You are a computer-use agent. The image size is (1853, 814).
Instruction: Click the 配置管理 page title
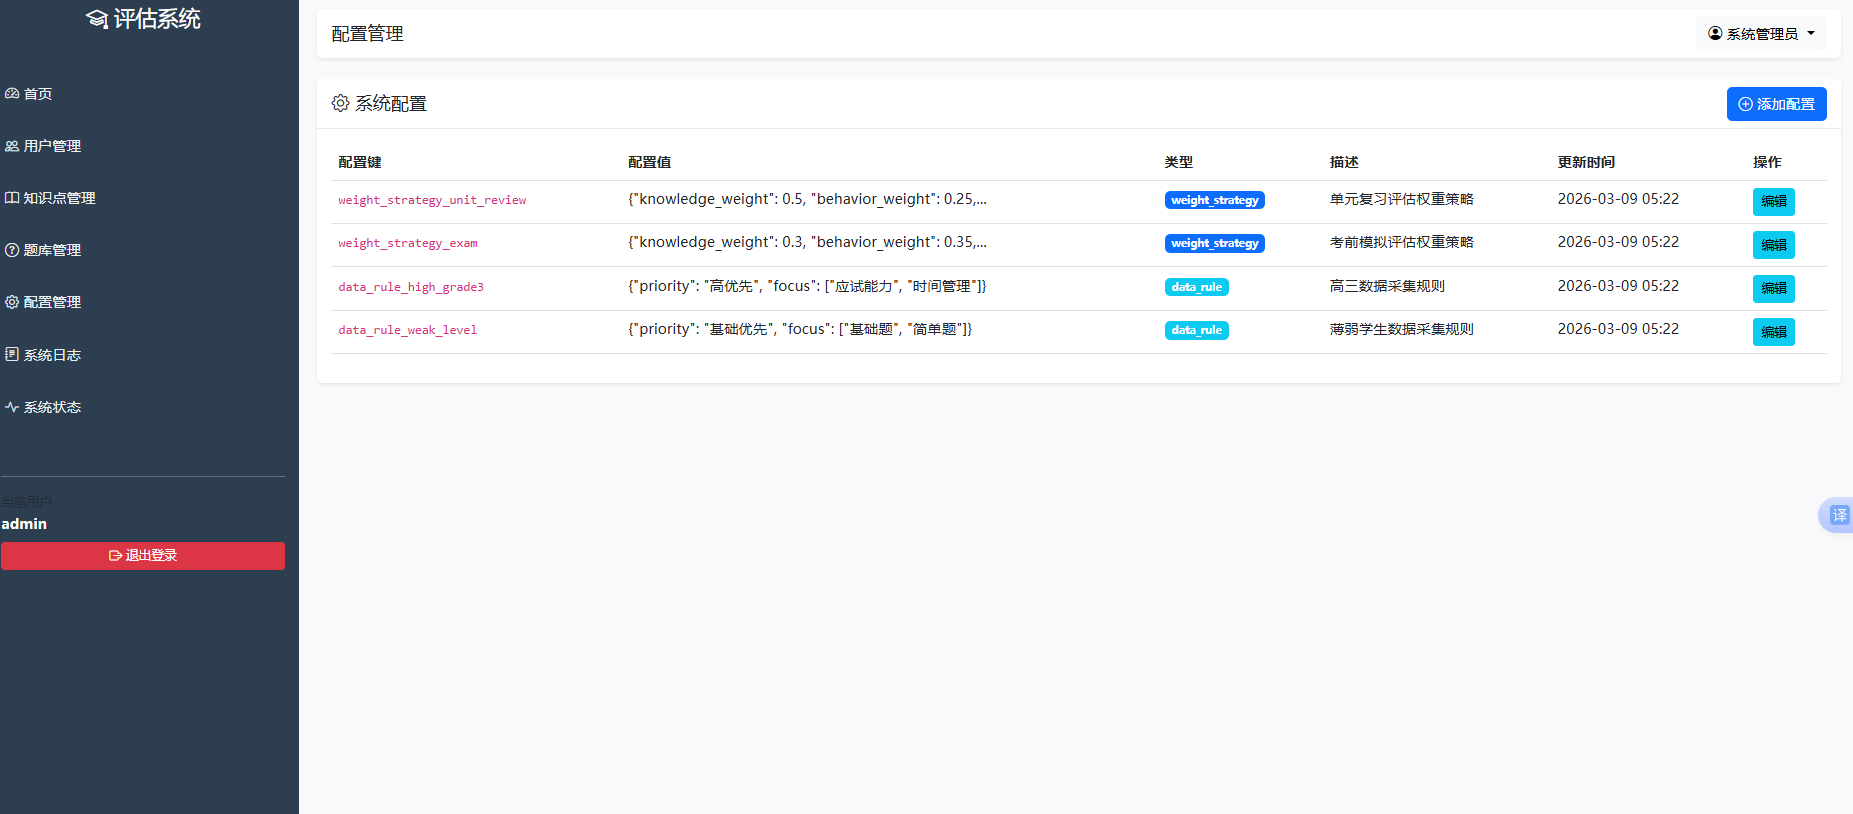367,34
